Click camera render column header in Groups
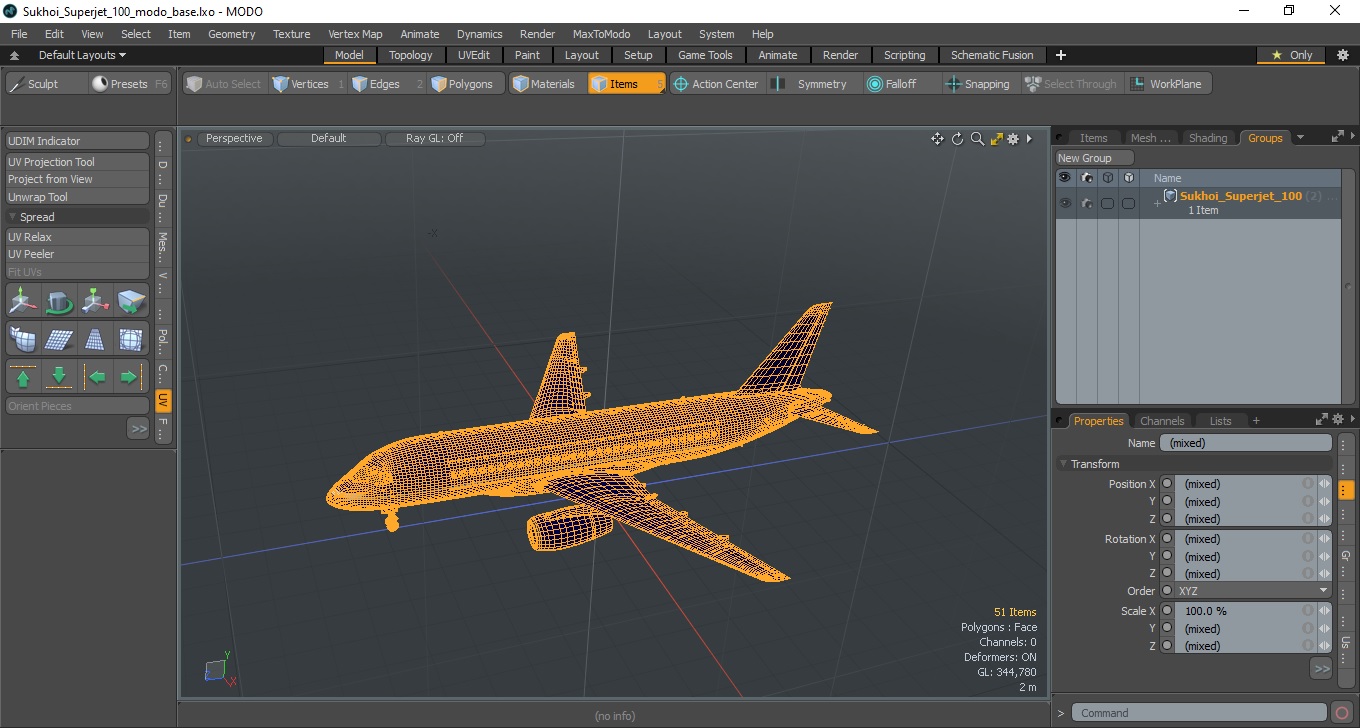Image resolution: width=1360 pixels, height=728 pixels. point(1086,177)
